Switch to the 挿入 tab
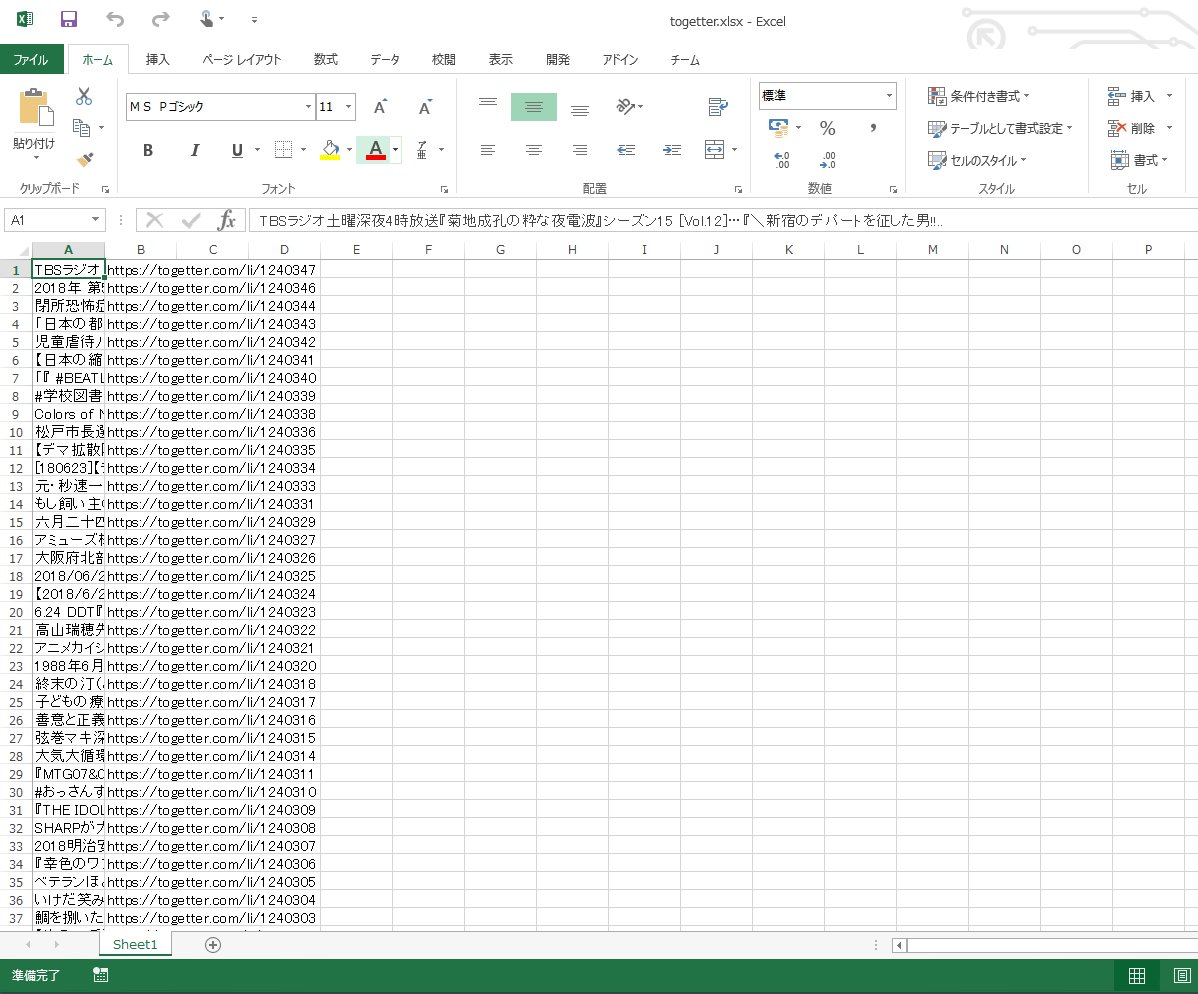The width and height of the screenshot is (1198, 994). [x=157, y=60]
